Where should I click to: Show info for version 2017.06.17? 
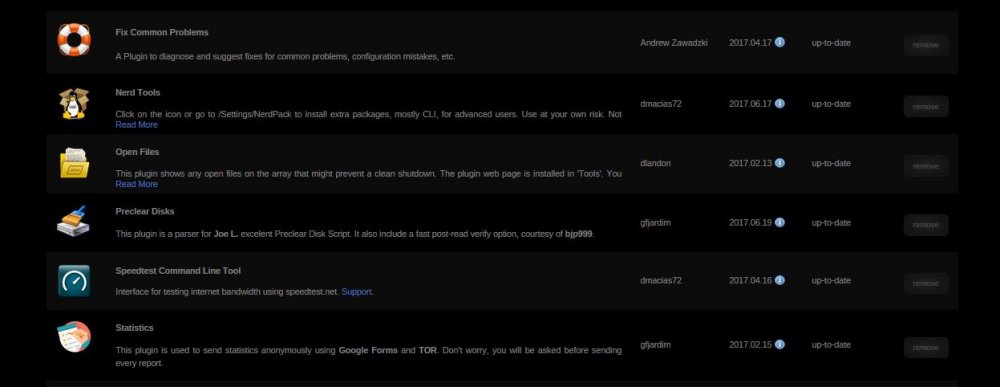(x=779, y=103)
